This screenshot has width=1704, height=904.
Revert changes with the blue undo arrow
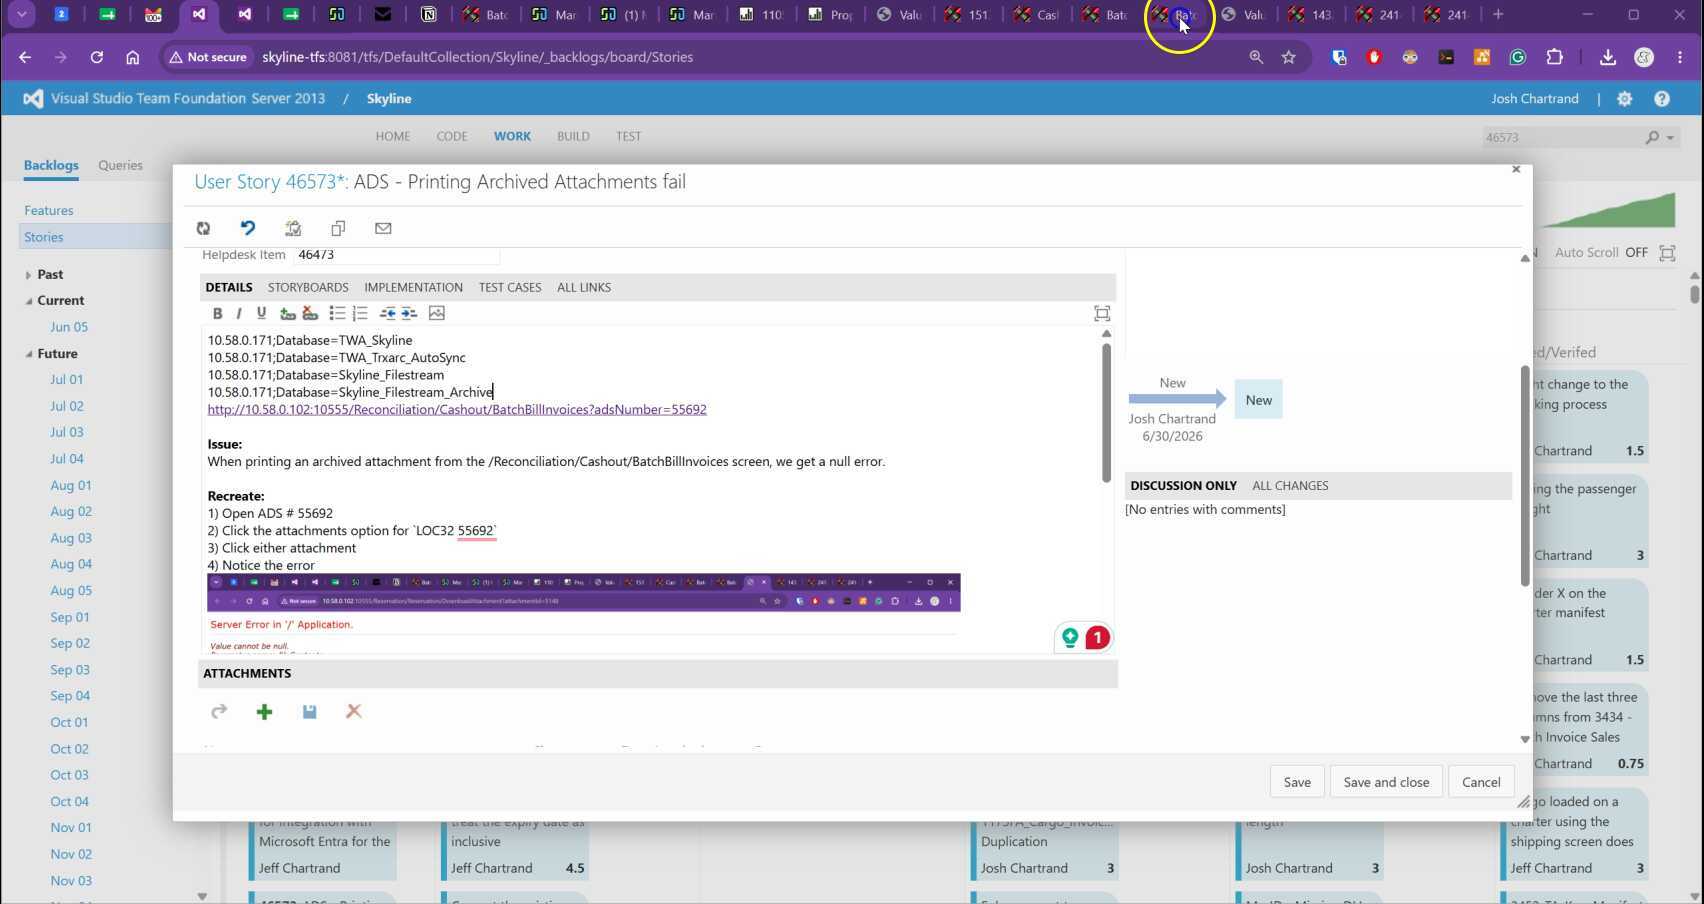248,228
